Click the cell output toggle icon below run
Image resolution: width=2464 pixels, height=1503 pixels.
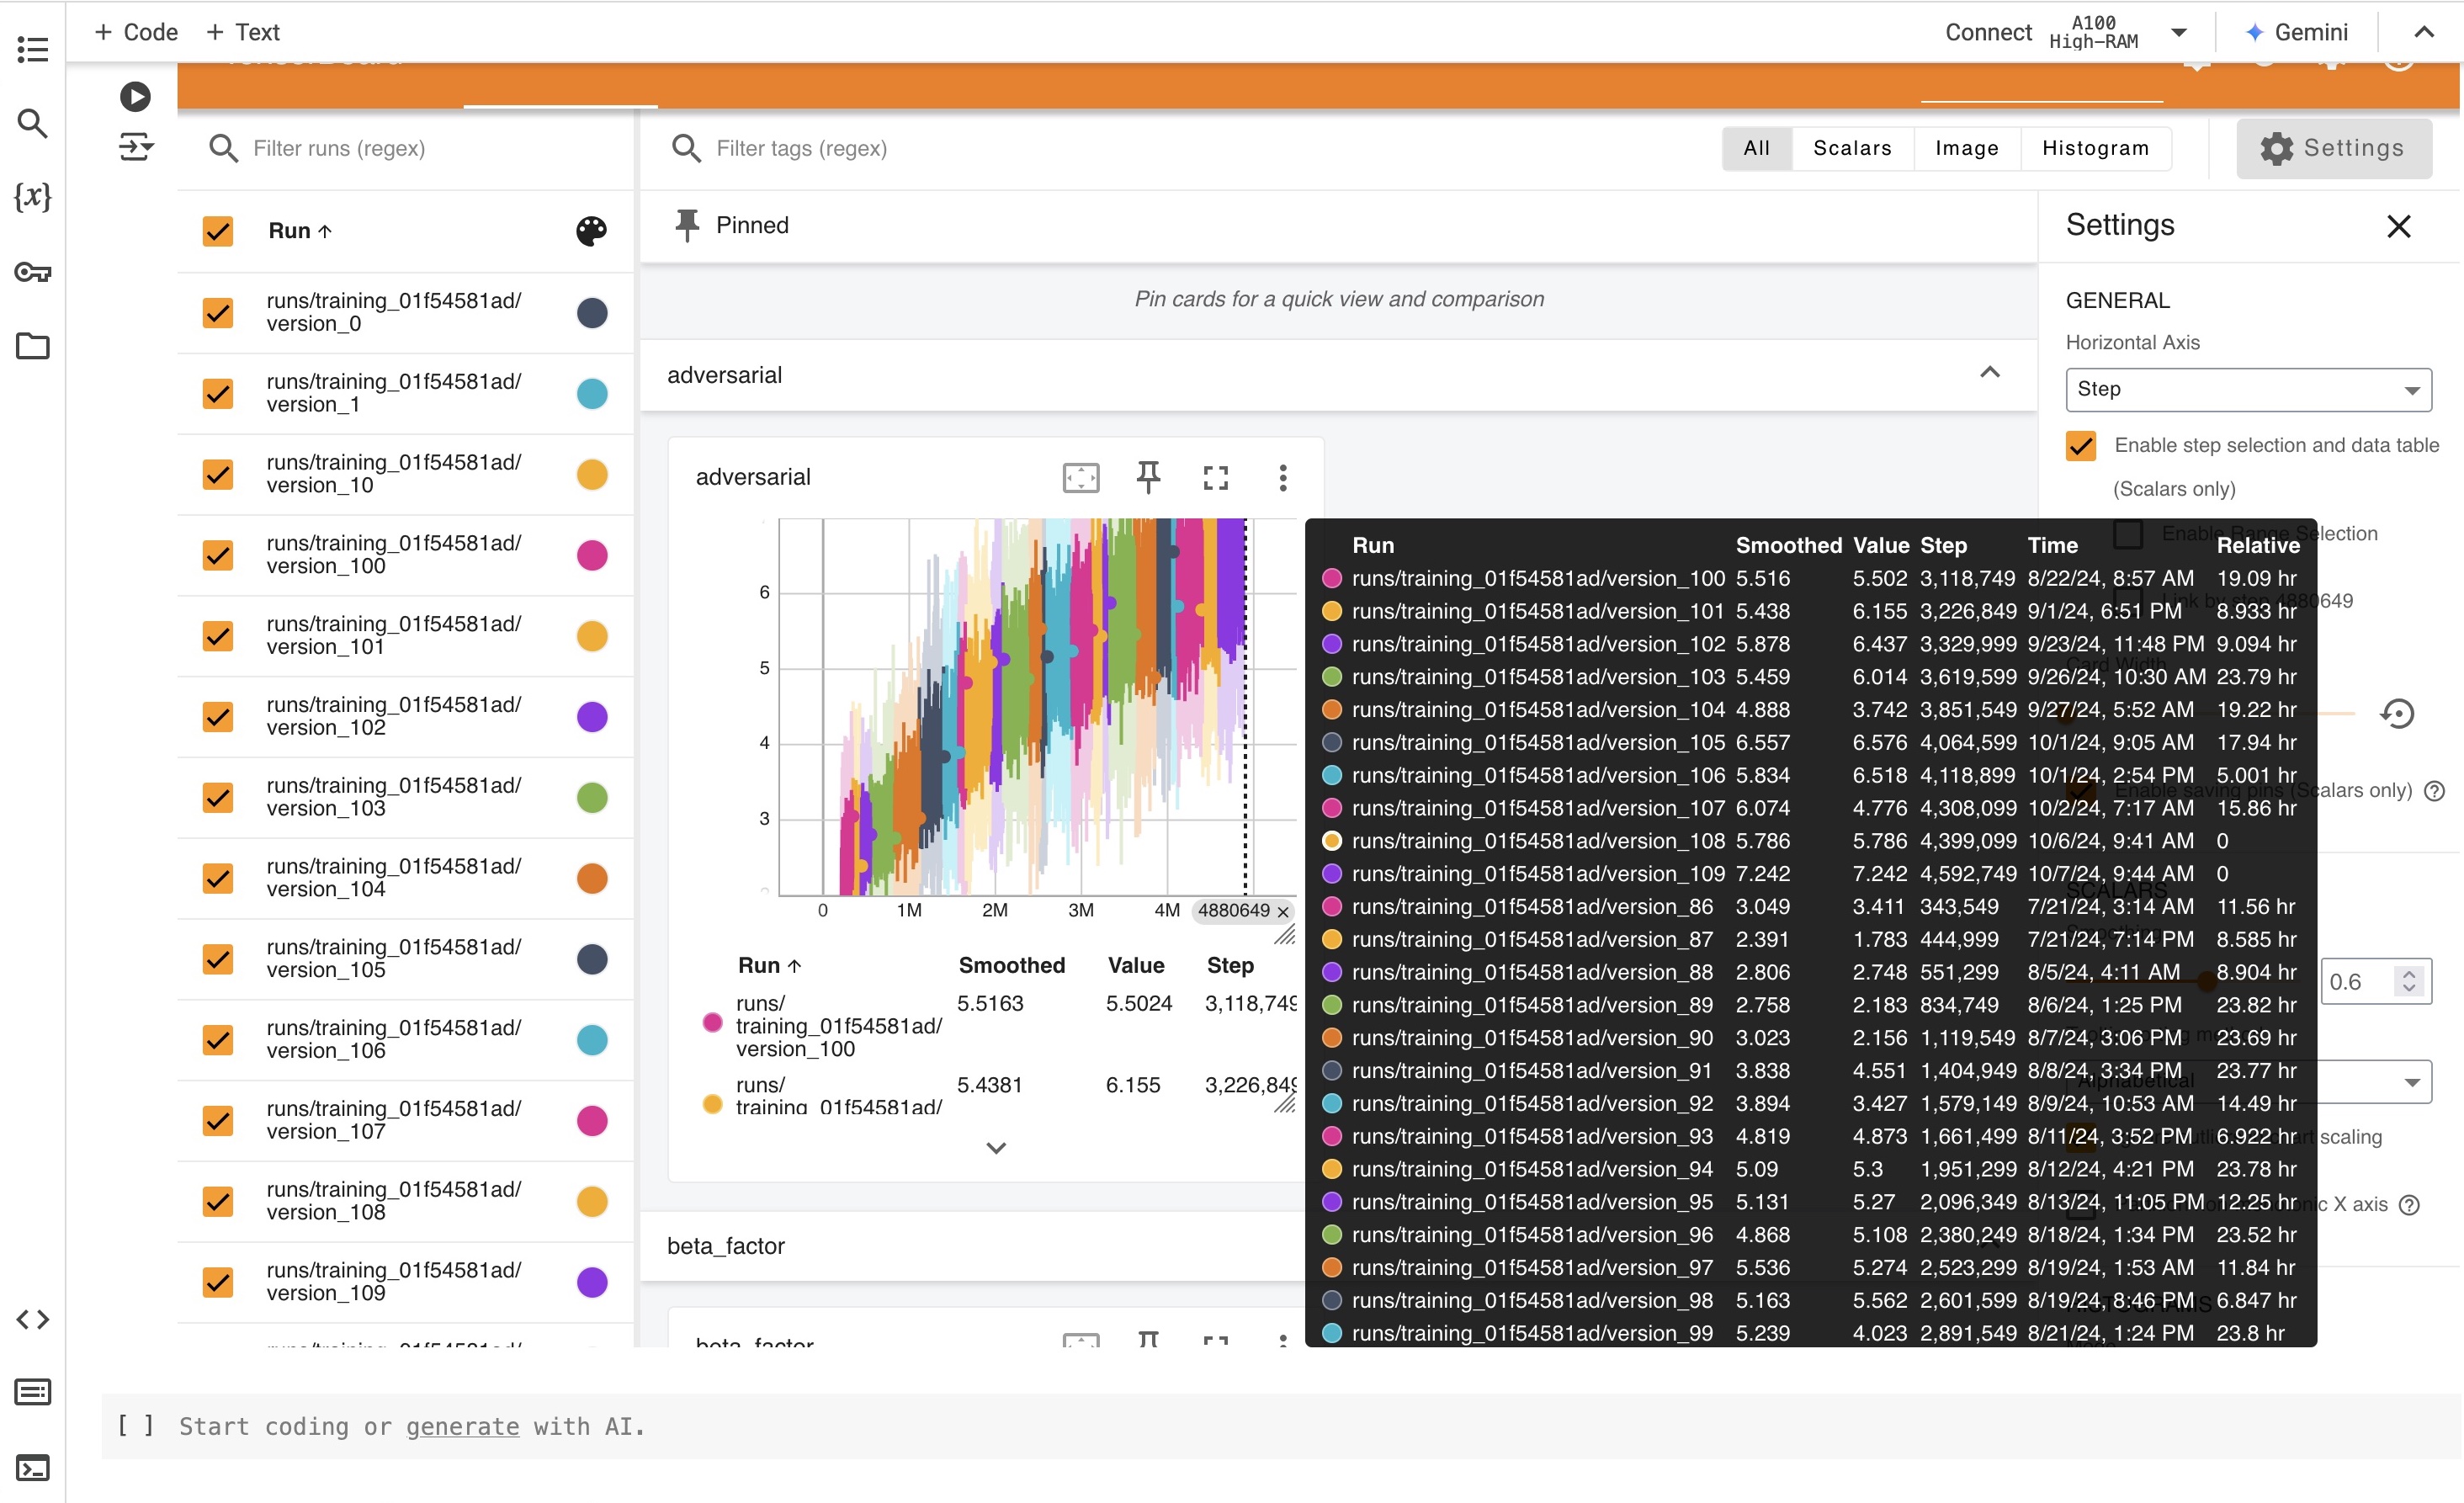(135, 147)
